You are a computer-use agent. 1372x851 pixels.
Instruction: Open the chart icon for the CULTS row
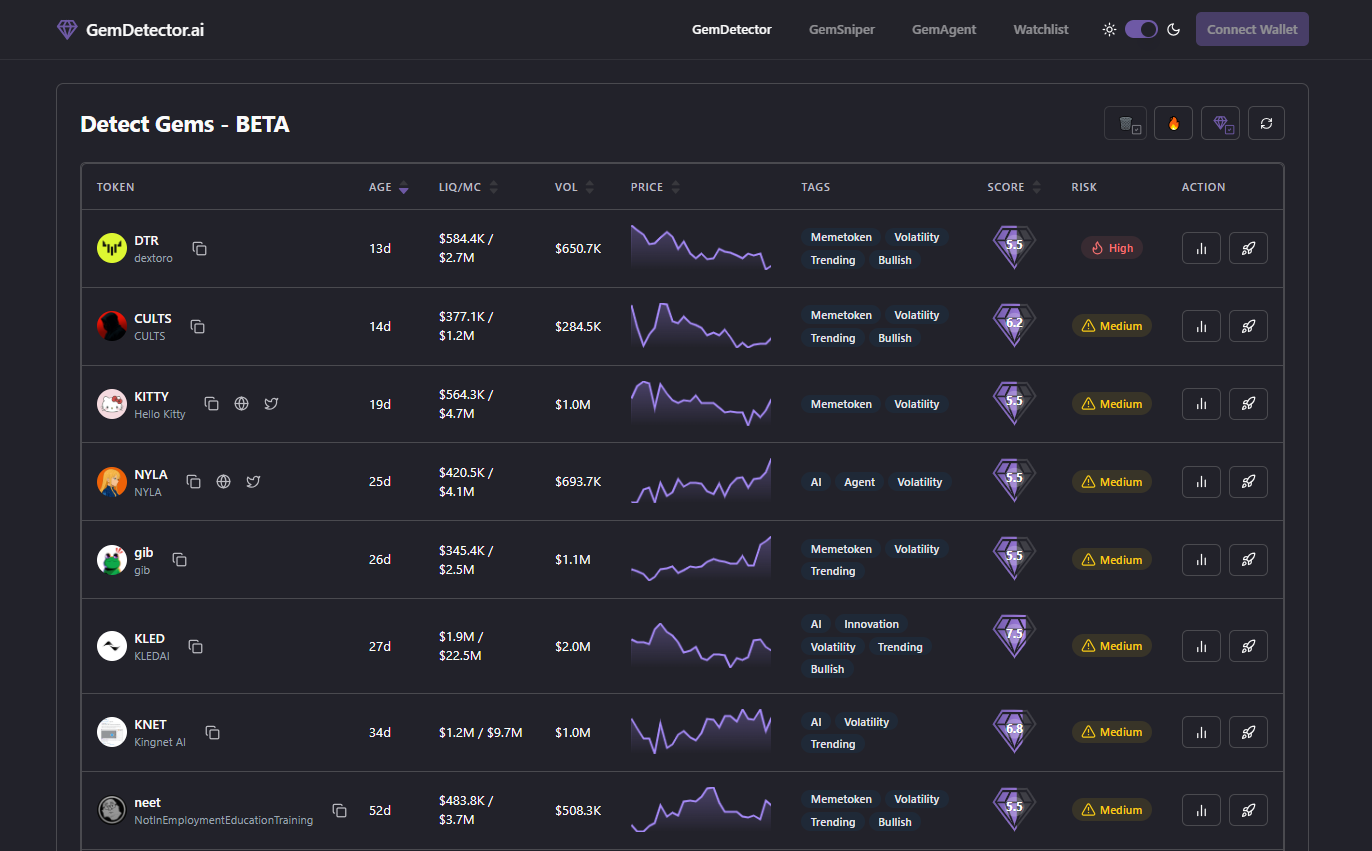click(1201, 326)
